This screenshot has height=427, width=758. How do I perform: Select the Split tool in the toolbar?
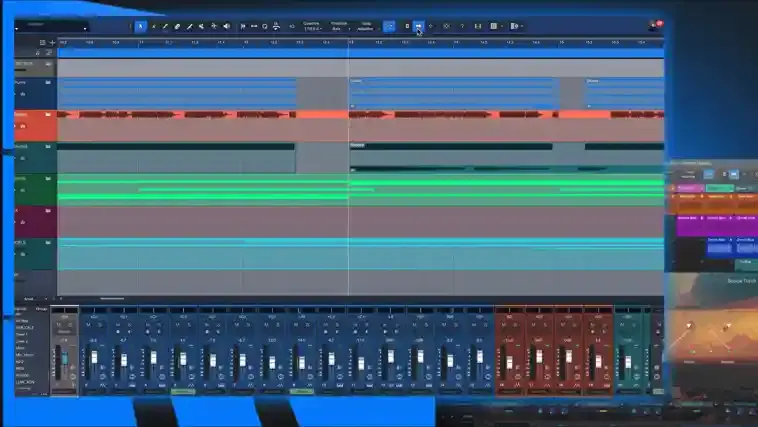point(165,27)
